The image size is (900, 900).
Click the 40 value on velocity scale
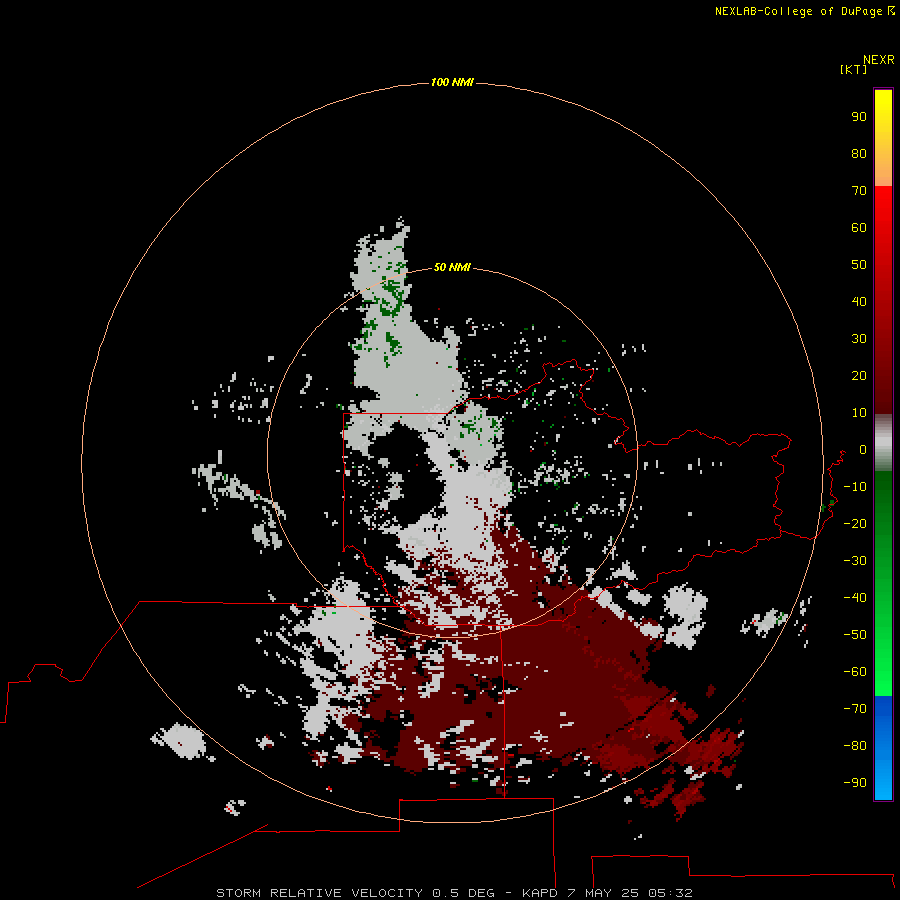pyautogui.click(x=859, y=301)
